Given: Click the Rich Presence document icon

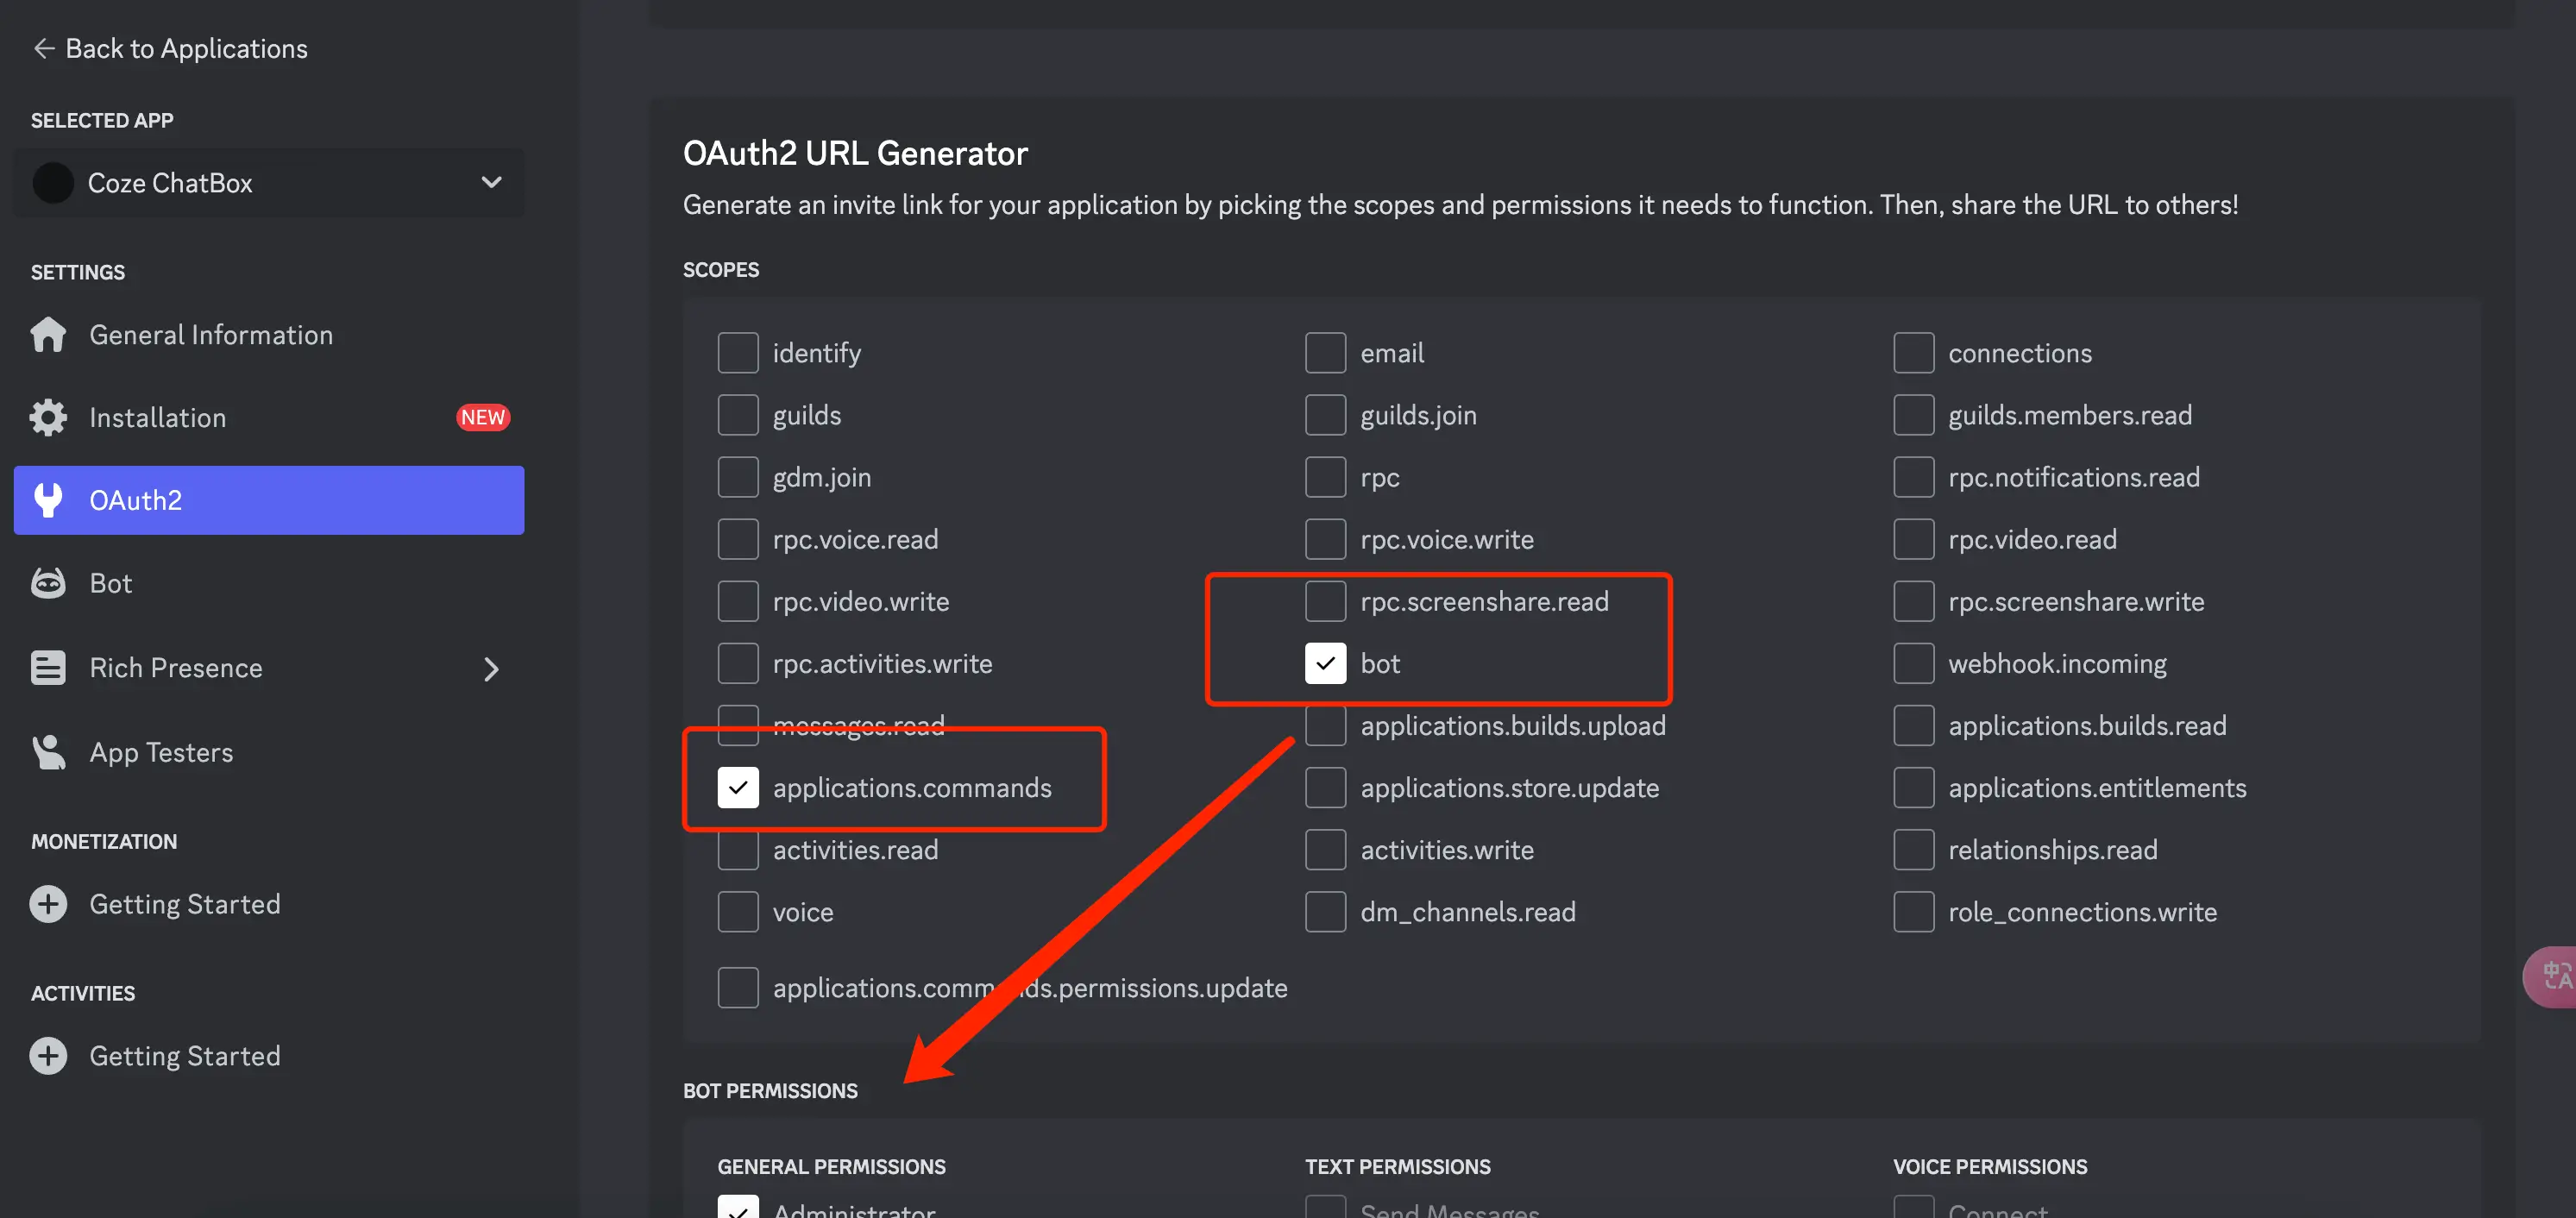Looking at the screenshot, I should pos(48,667).
